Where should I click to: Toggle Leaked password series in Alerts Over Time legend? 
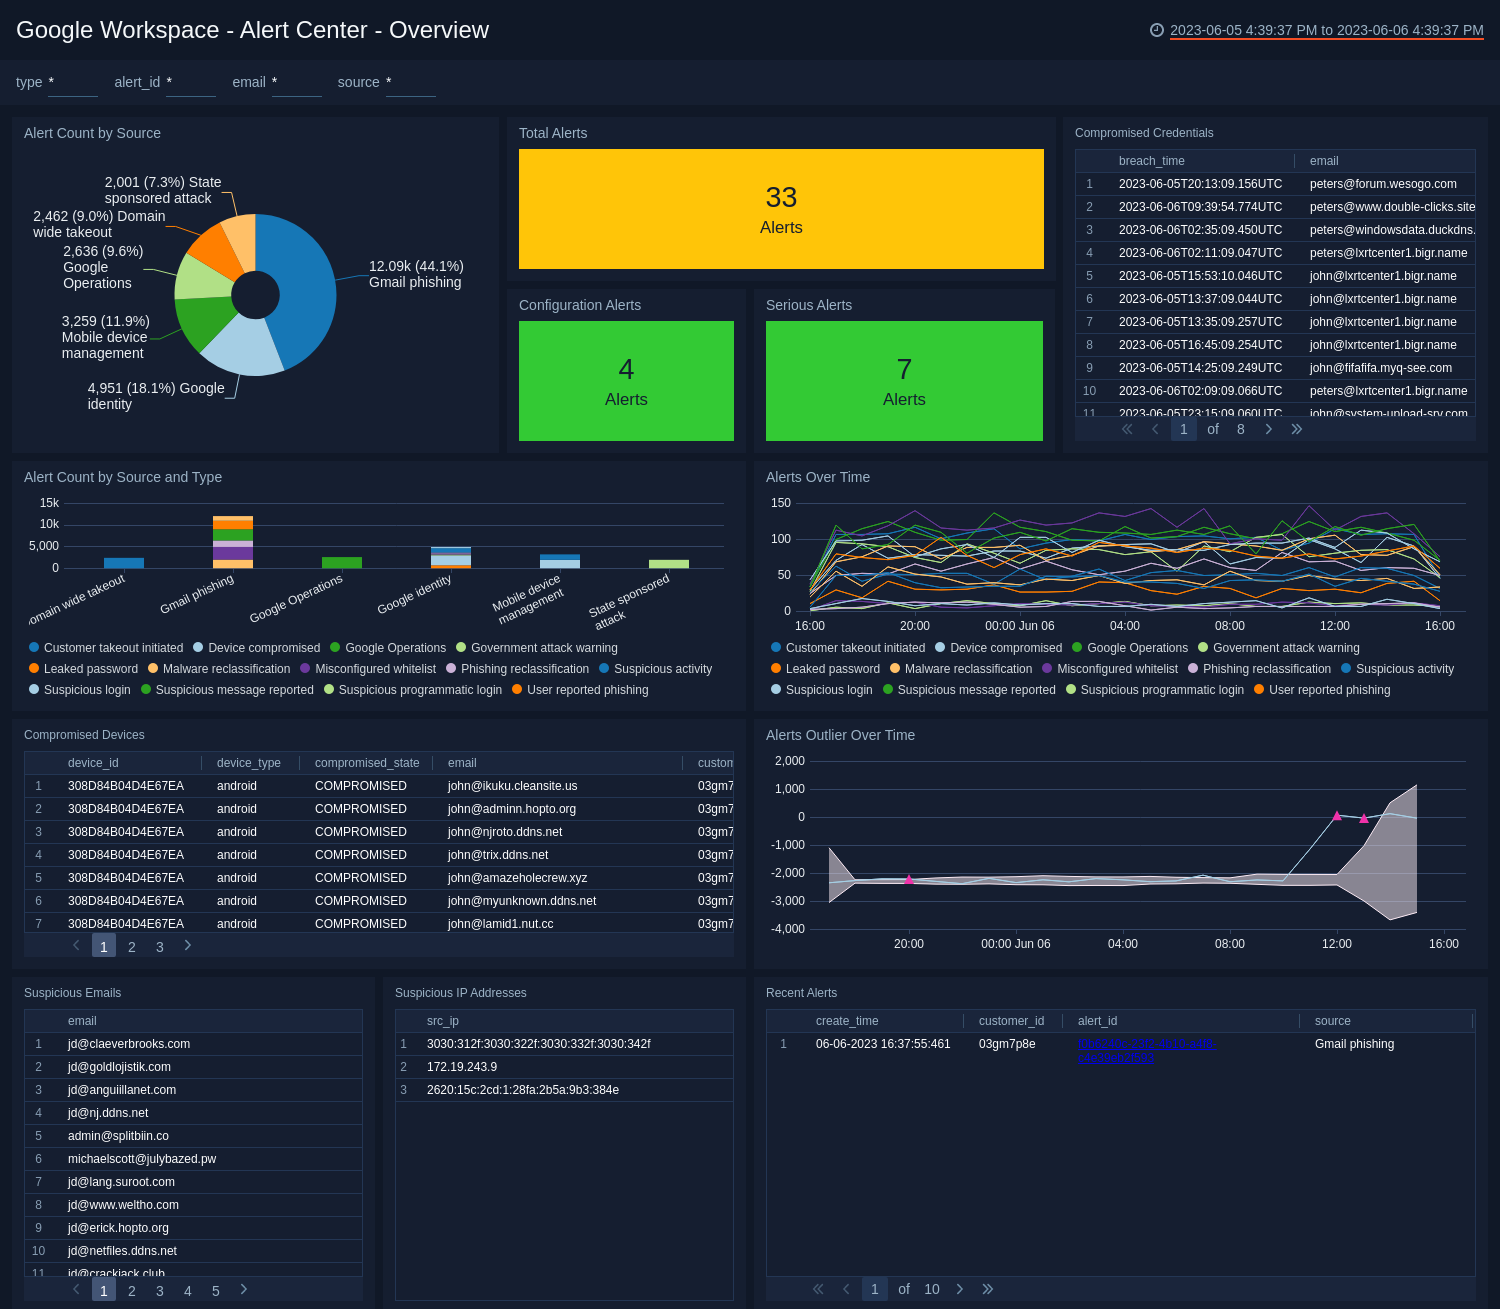click(833, 668)
